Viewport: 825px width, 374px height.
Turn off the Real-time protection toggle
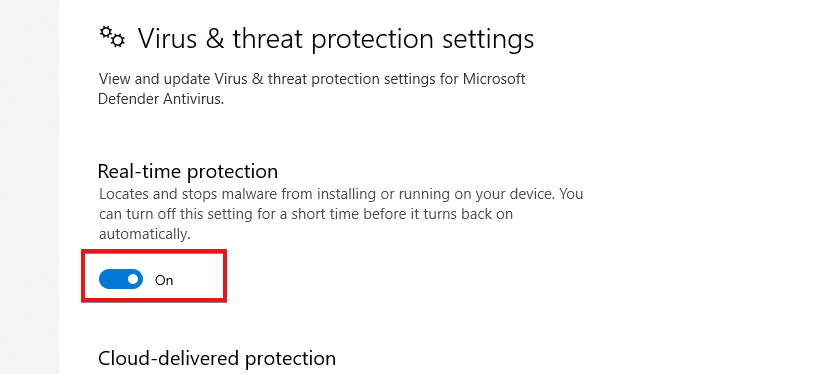pos(121,279)
